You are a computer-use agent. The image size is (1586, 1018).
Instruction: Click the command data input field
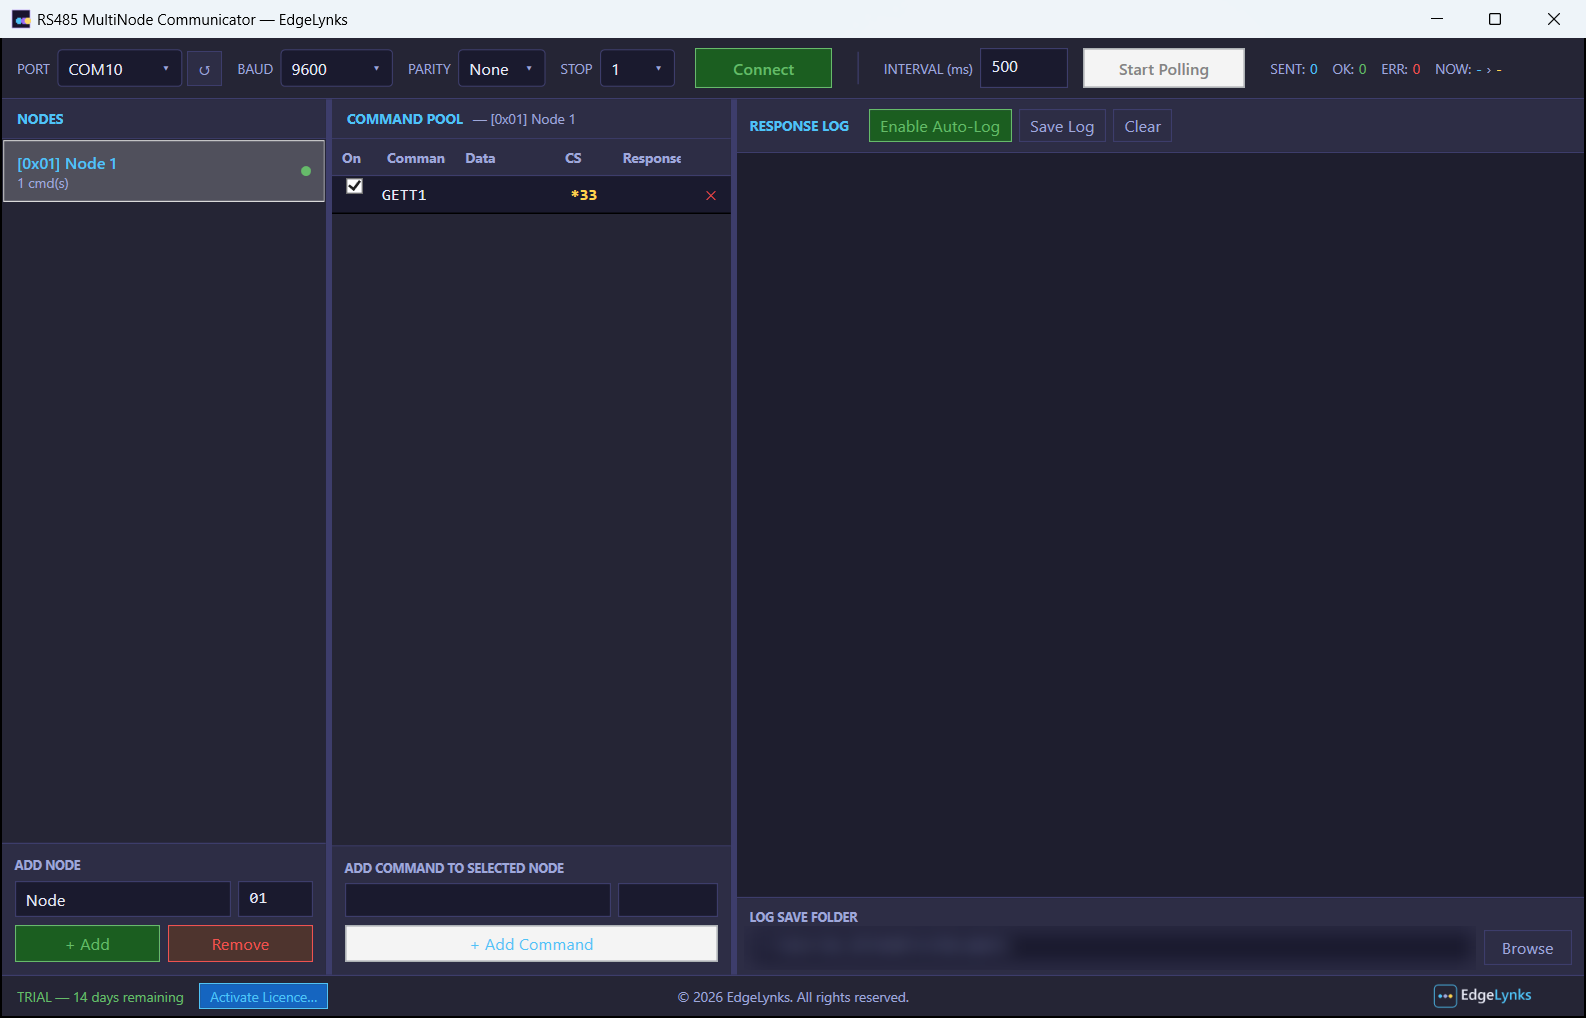pyautogui.click(x=668, y=900)
